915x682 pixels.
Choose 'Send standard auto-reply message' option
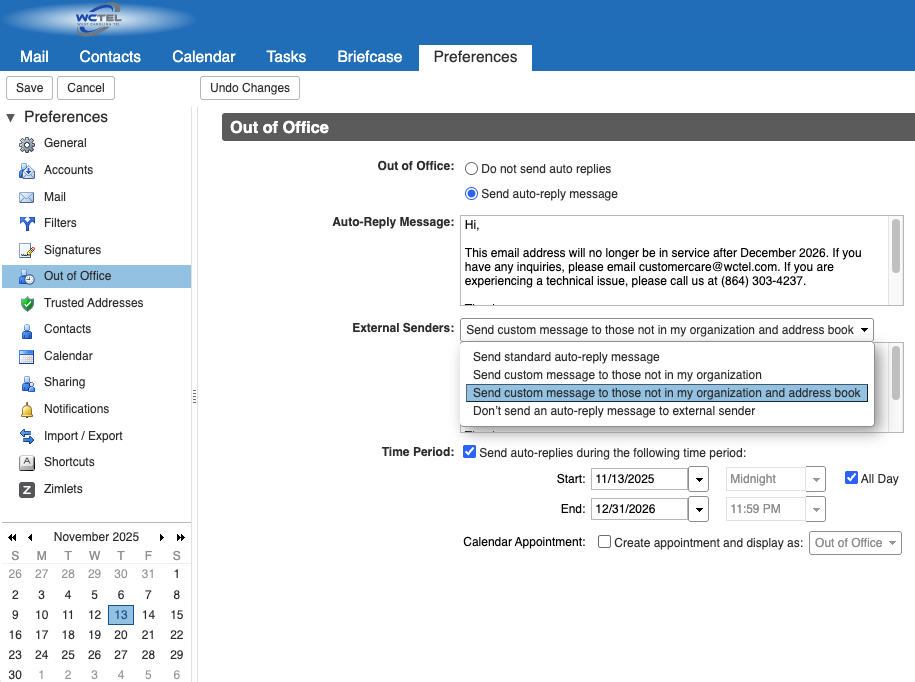tap(566, 357)
